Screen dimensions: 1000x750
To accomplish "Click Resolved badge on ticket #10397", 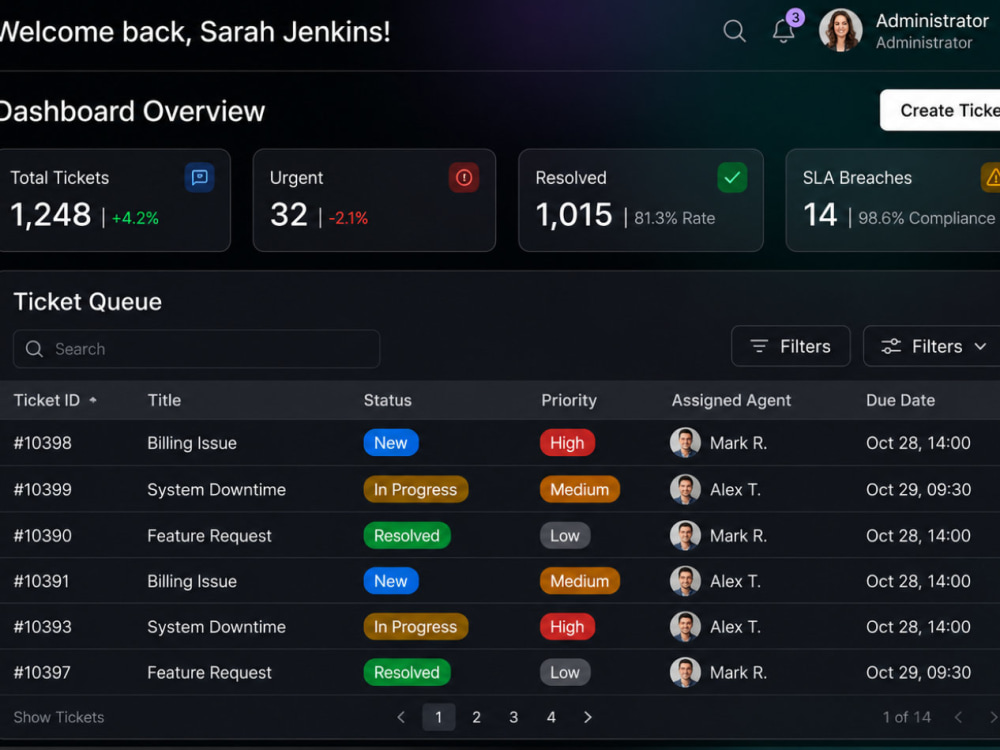I will 407,672.
